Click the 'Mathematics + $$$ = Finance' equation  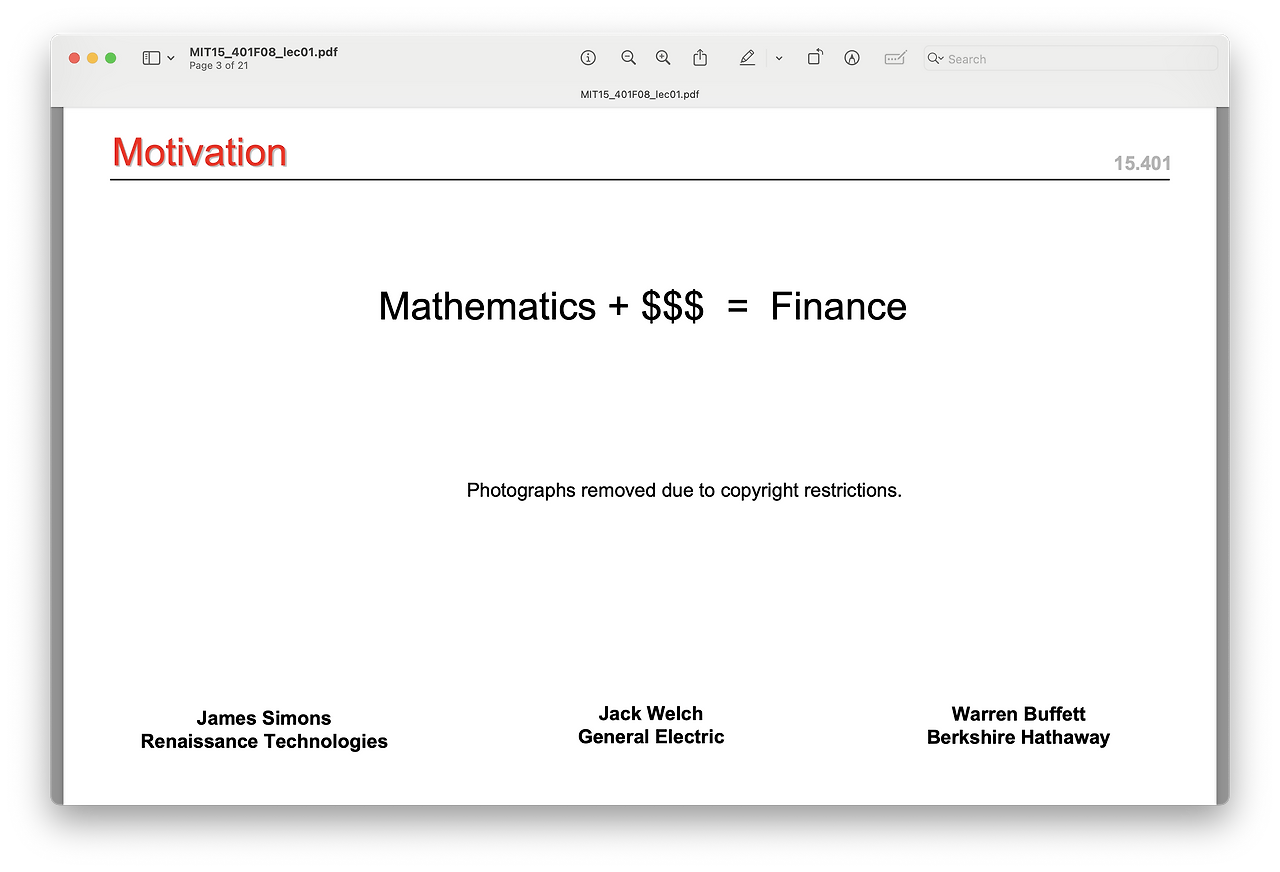click(x=642, y=306)
